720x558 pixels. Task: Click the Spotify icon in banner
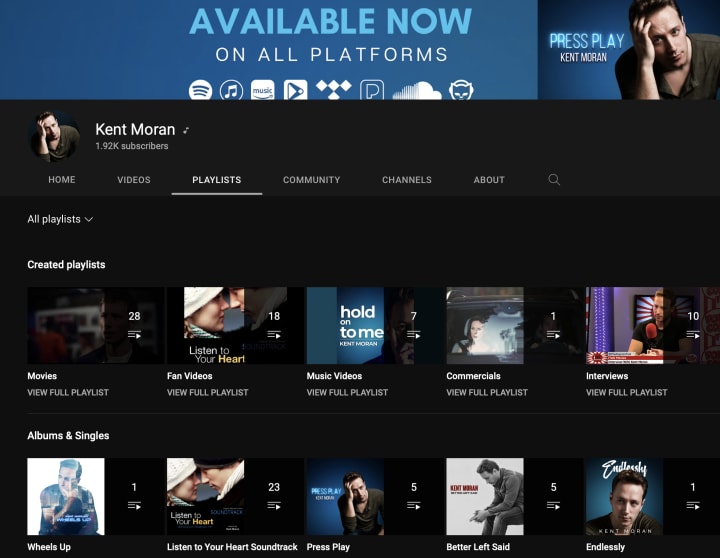tap(201, 90)
